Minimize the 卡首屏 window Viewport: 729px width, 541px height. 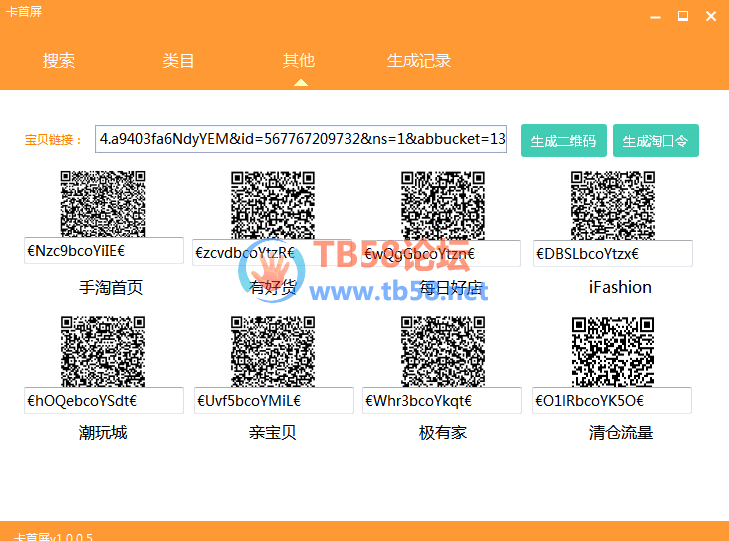[656, 17]
